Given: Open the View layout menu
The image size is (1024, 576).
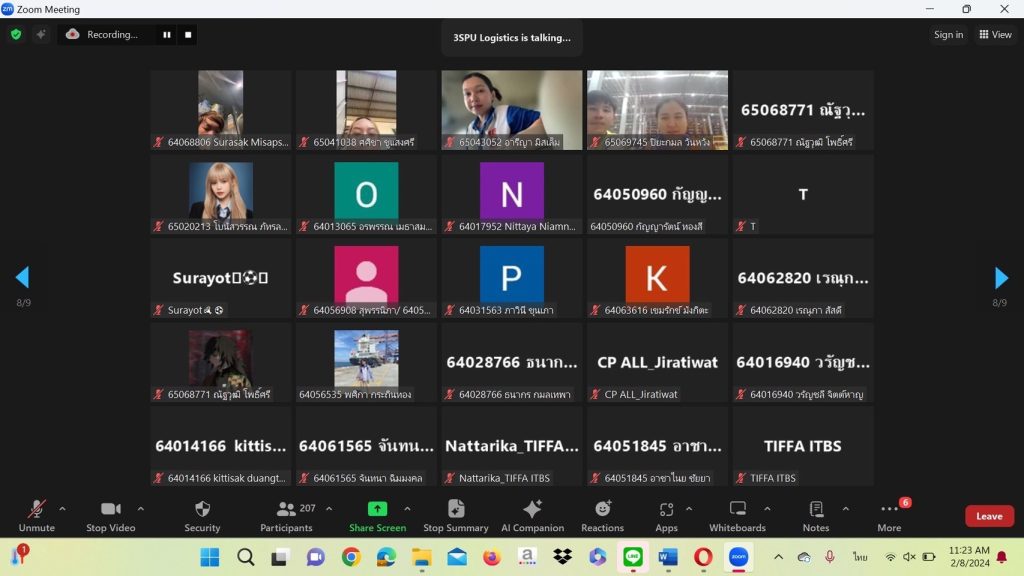Looking at the screenshot, I should (995, 35).
